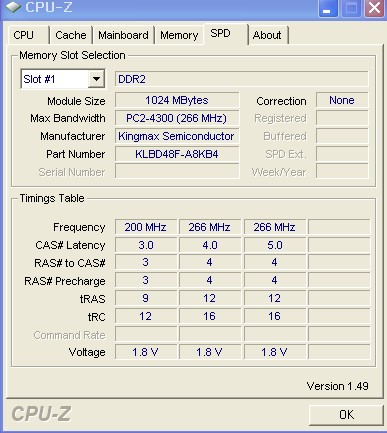Click the CPU-Z title bar icon
Screen dimensions: 387x433
pos(14,7)
